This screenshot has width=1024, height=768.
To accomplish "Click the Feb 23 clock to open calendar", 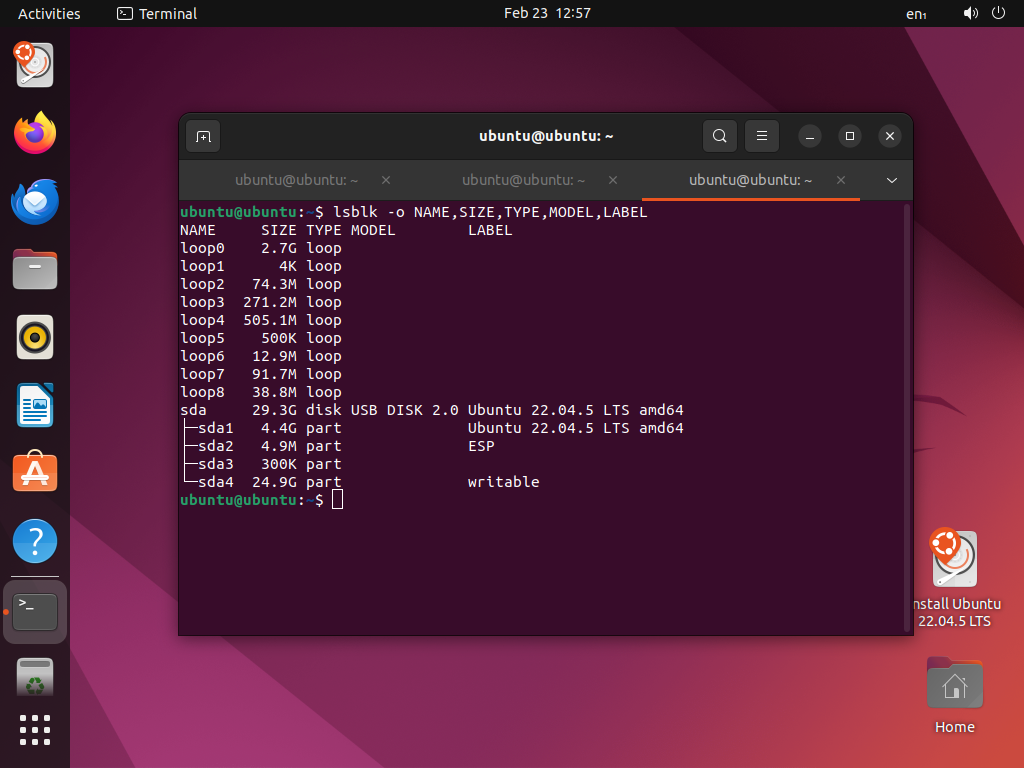I will [547, 13].
